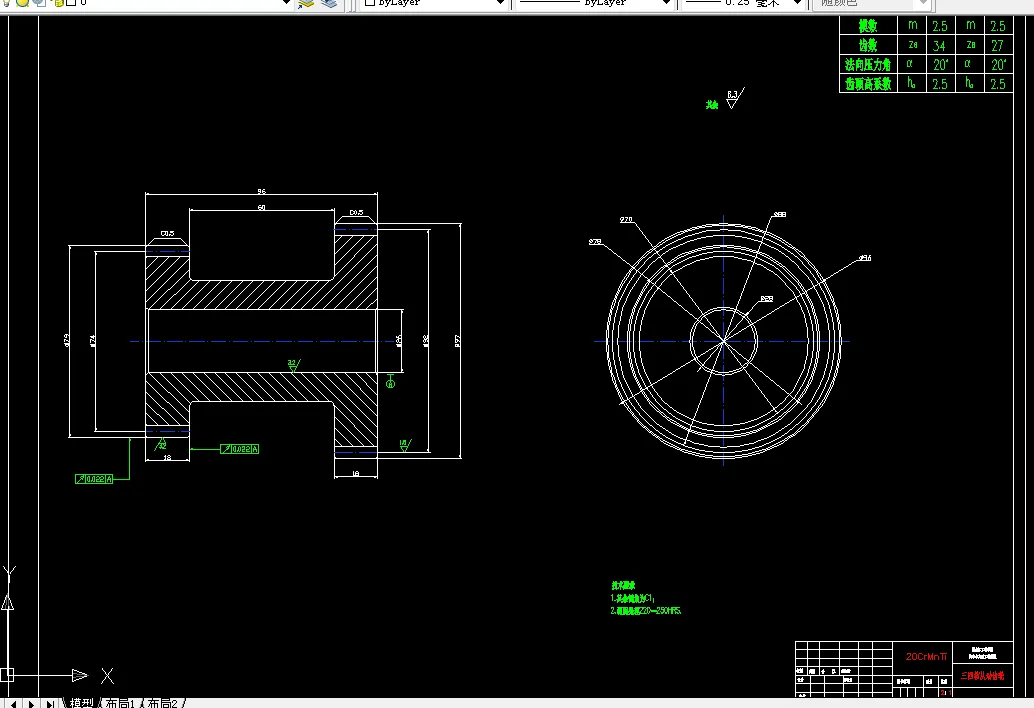Screen dimensions: 1034x708
Task: Select the lower runout tolerance frame 0.022 A
Action: click(x=94, y=479)
